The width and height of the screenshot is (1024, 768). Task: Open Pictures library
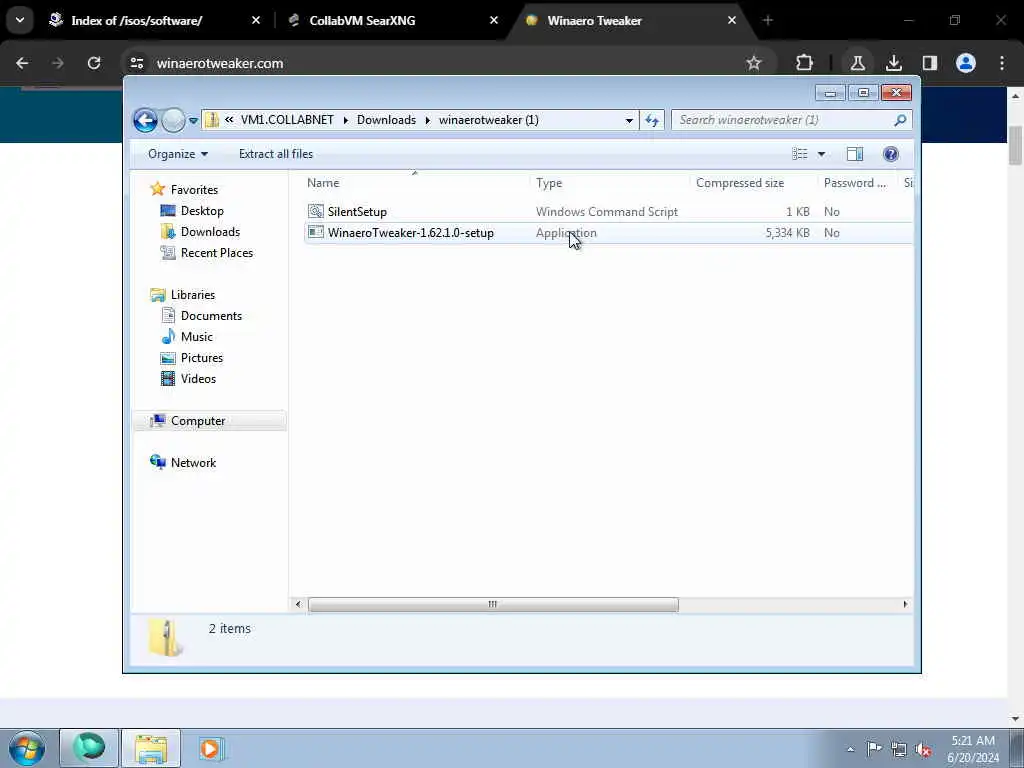201,357
